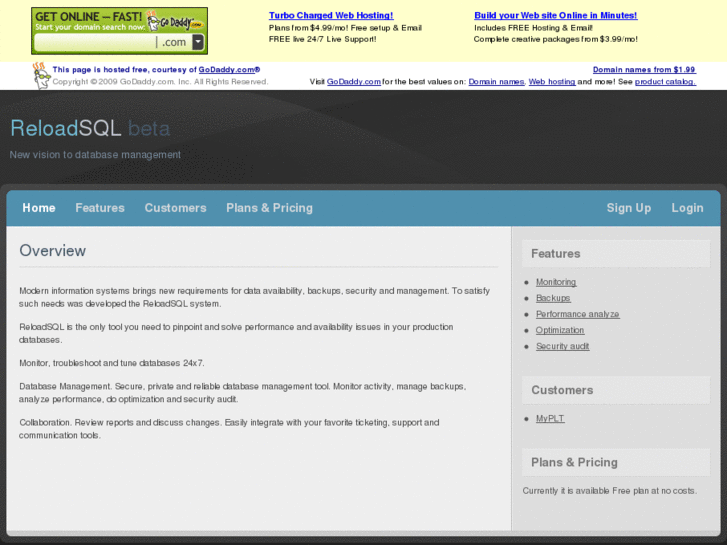Open the Login page
The width and height of the screenshot is (727, 545).
(x=687, y=208)
